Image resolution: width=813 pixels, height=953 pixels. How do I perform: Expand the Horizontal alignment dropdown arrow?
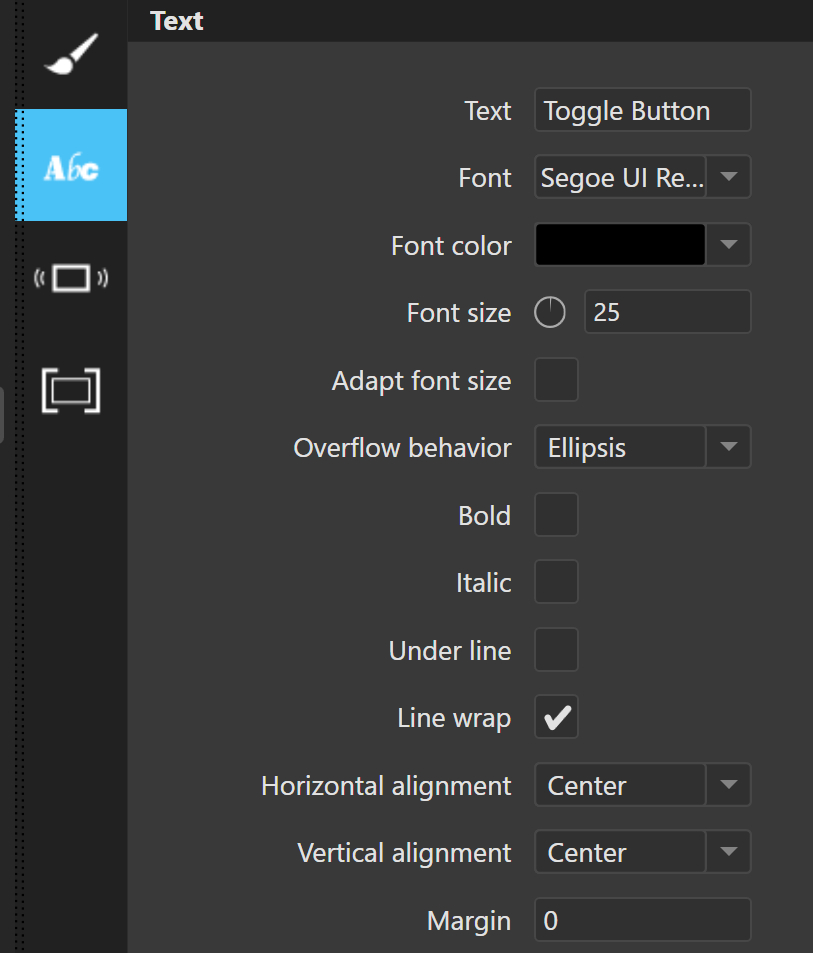729,785
